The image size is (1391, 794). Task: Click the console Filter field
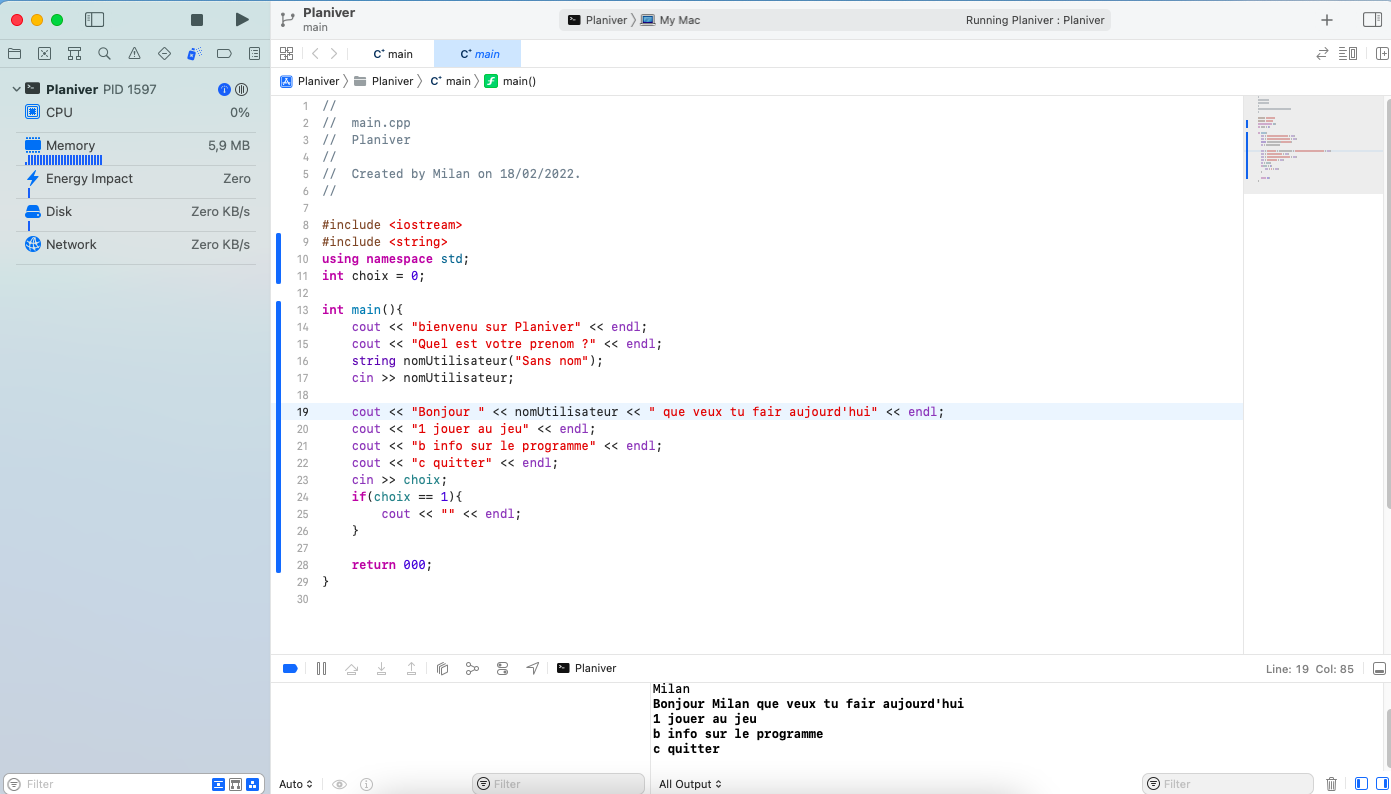pyautogui.click(x=1228, y=784)
